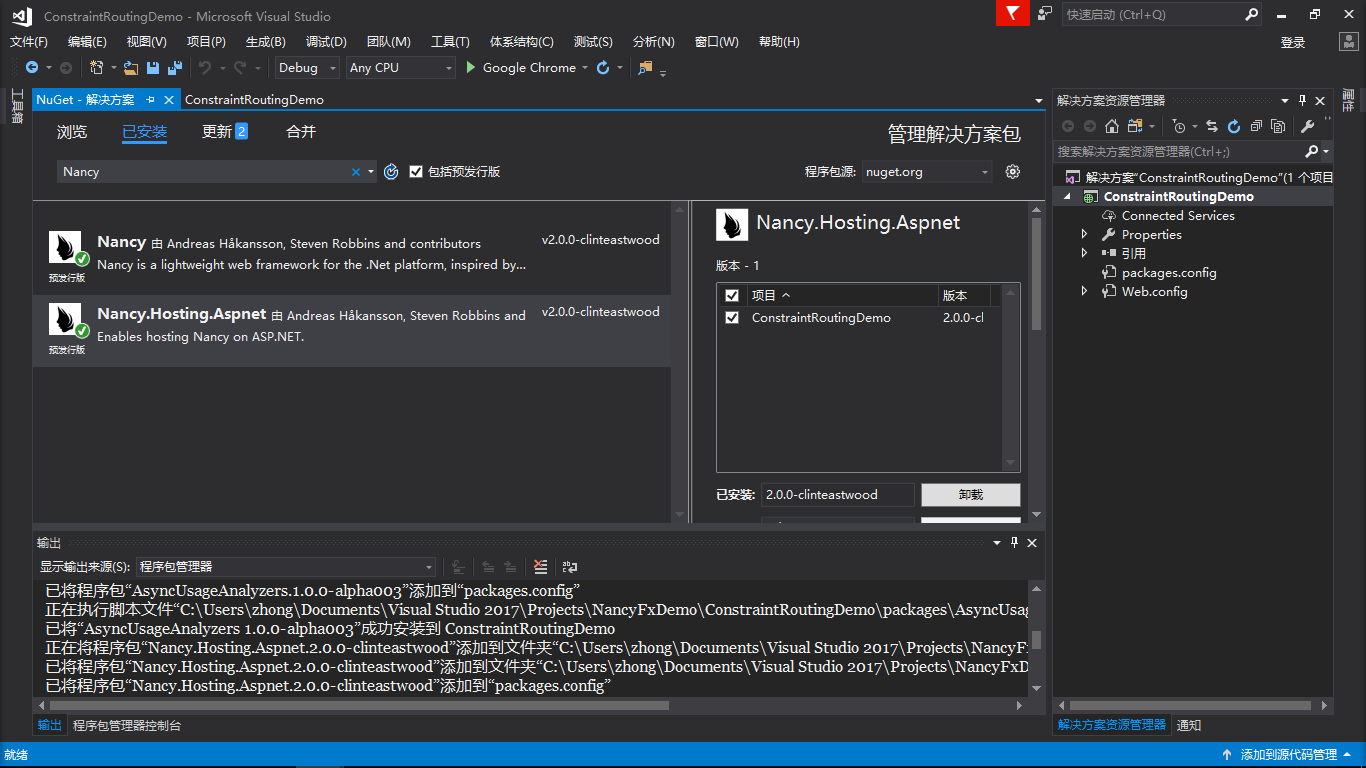Close the NuGet solution tab
Viewport: 1366px width, 768px height.
[169, 100]
